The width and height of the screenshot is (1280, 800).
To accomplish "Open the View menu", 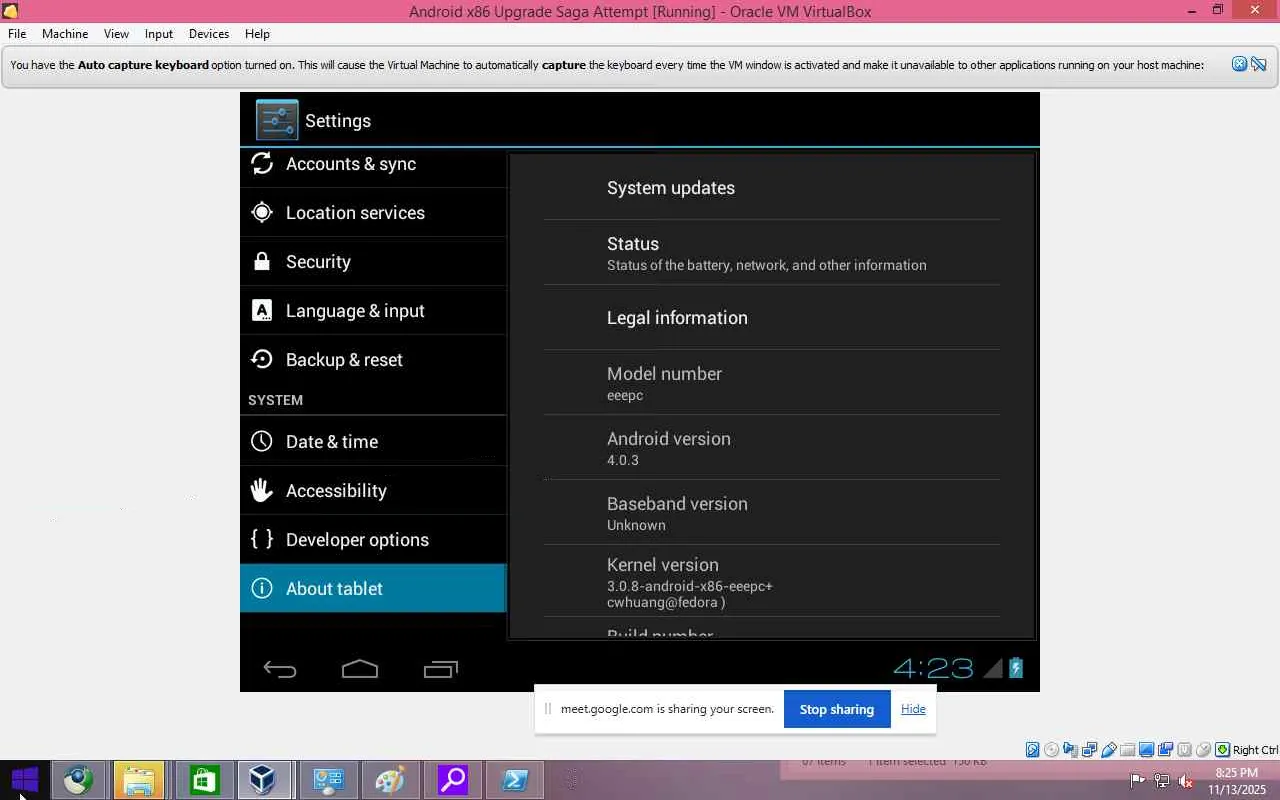I will tap(116, 33).
